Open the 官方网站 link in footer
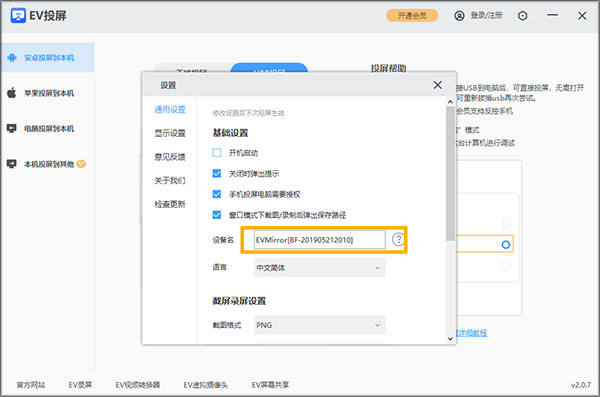Image resolution: width=600 pixels, height=397 pixels. pos(31,385)
